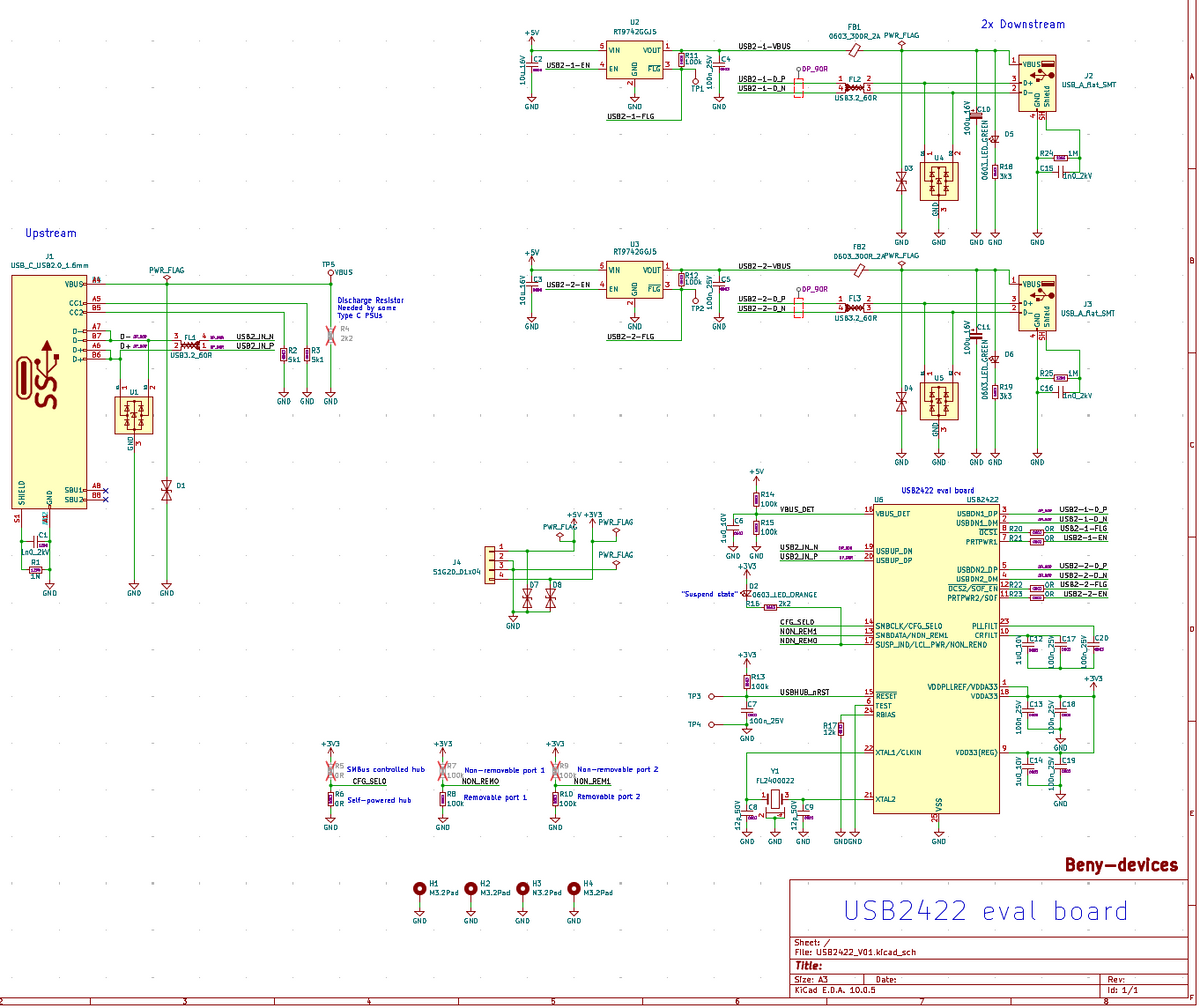Select mounting hole H2
This screenshot has width=1200, height=1008.
471,888
